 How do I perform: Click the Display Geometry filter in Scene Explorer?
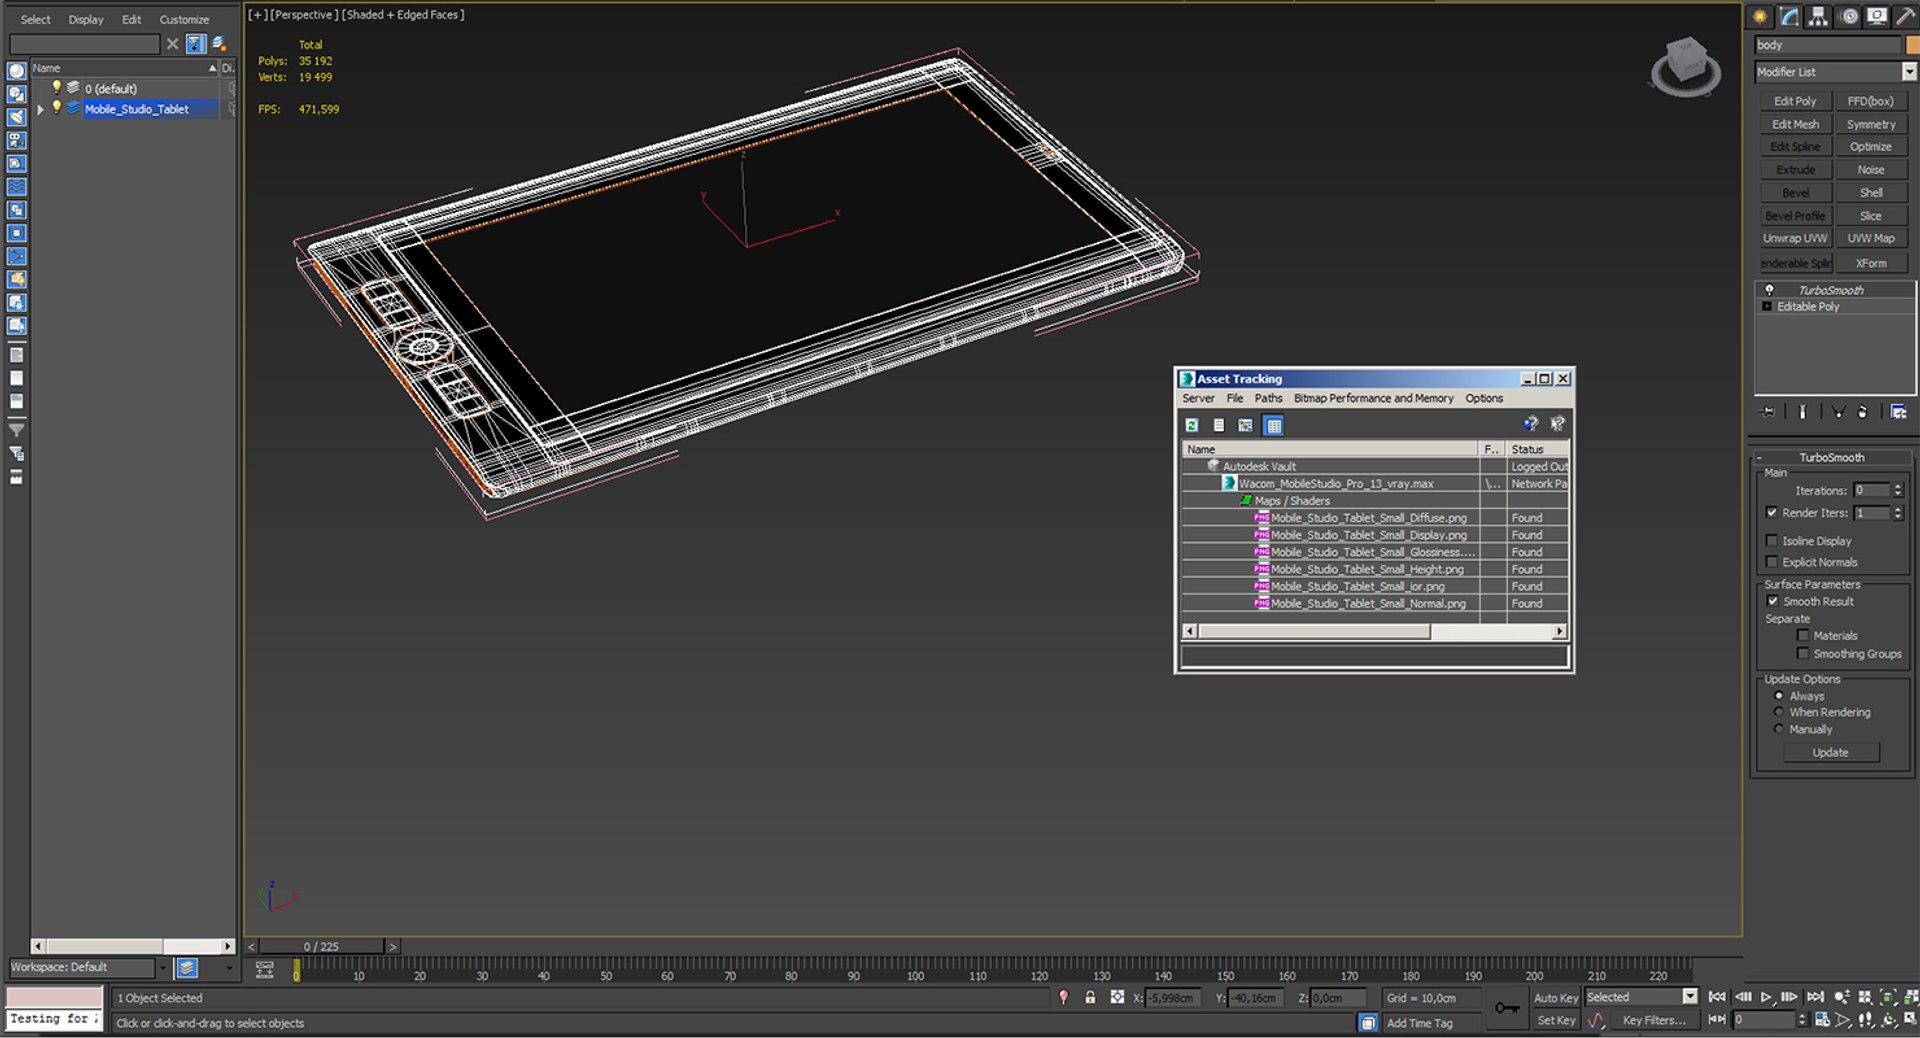[x=17, y=71]
